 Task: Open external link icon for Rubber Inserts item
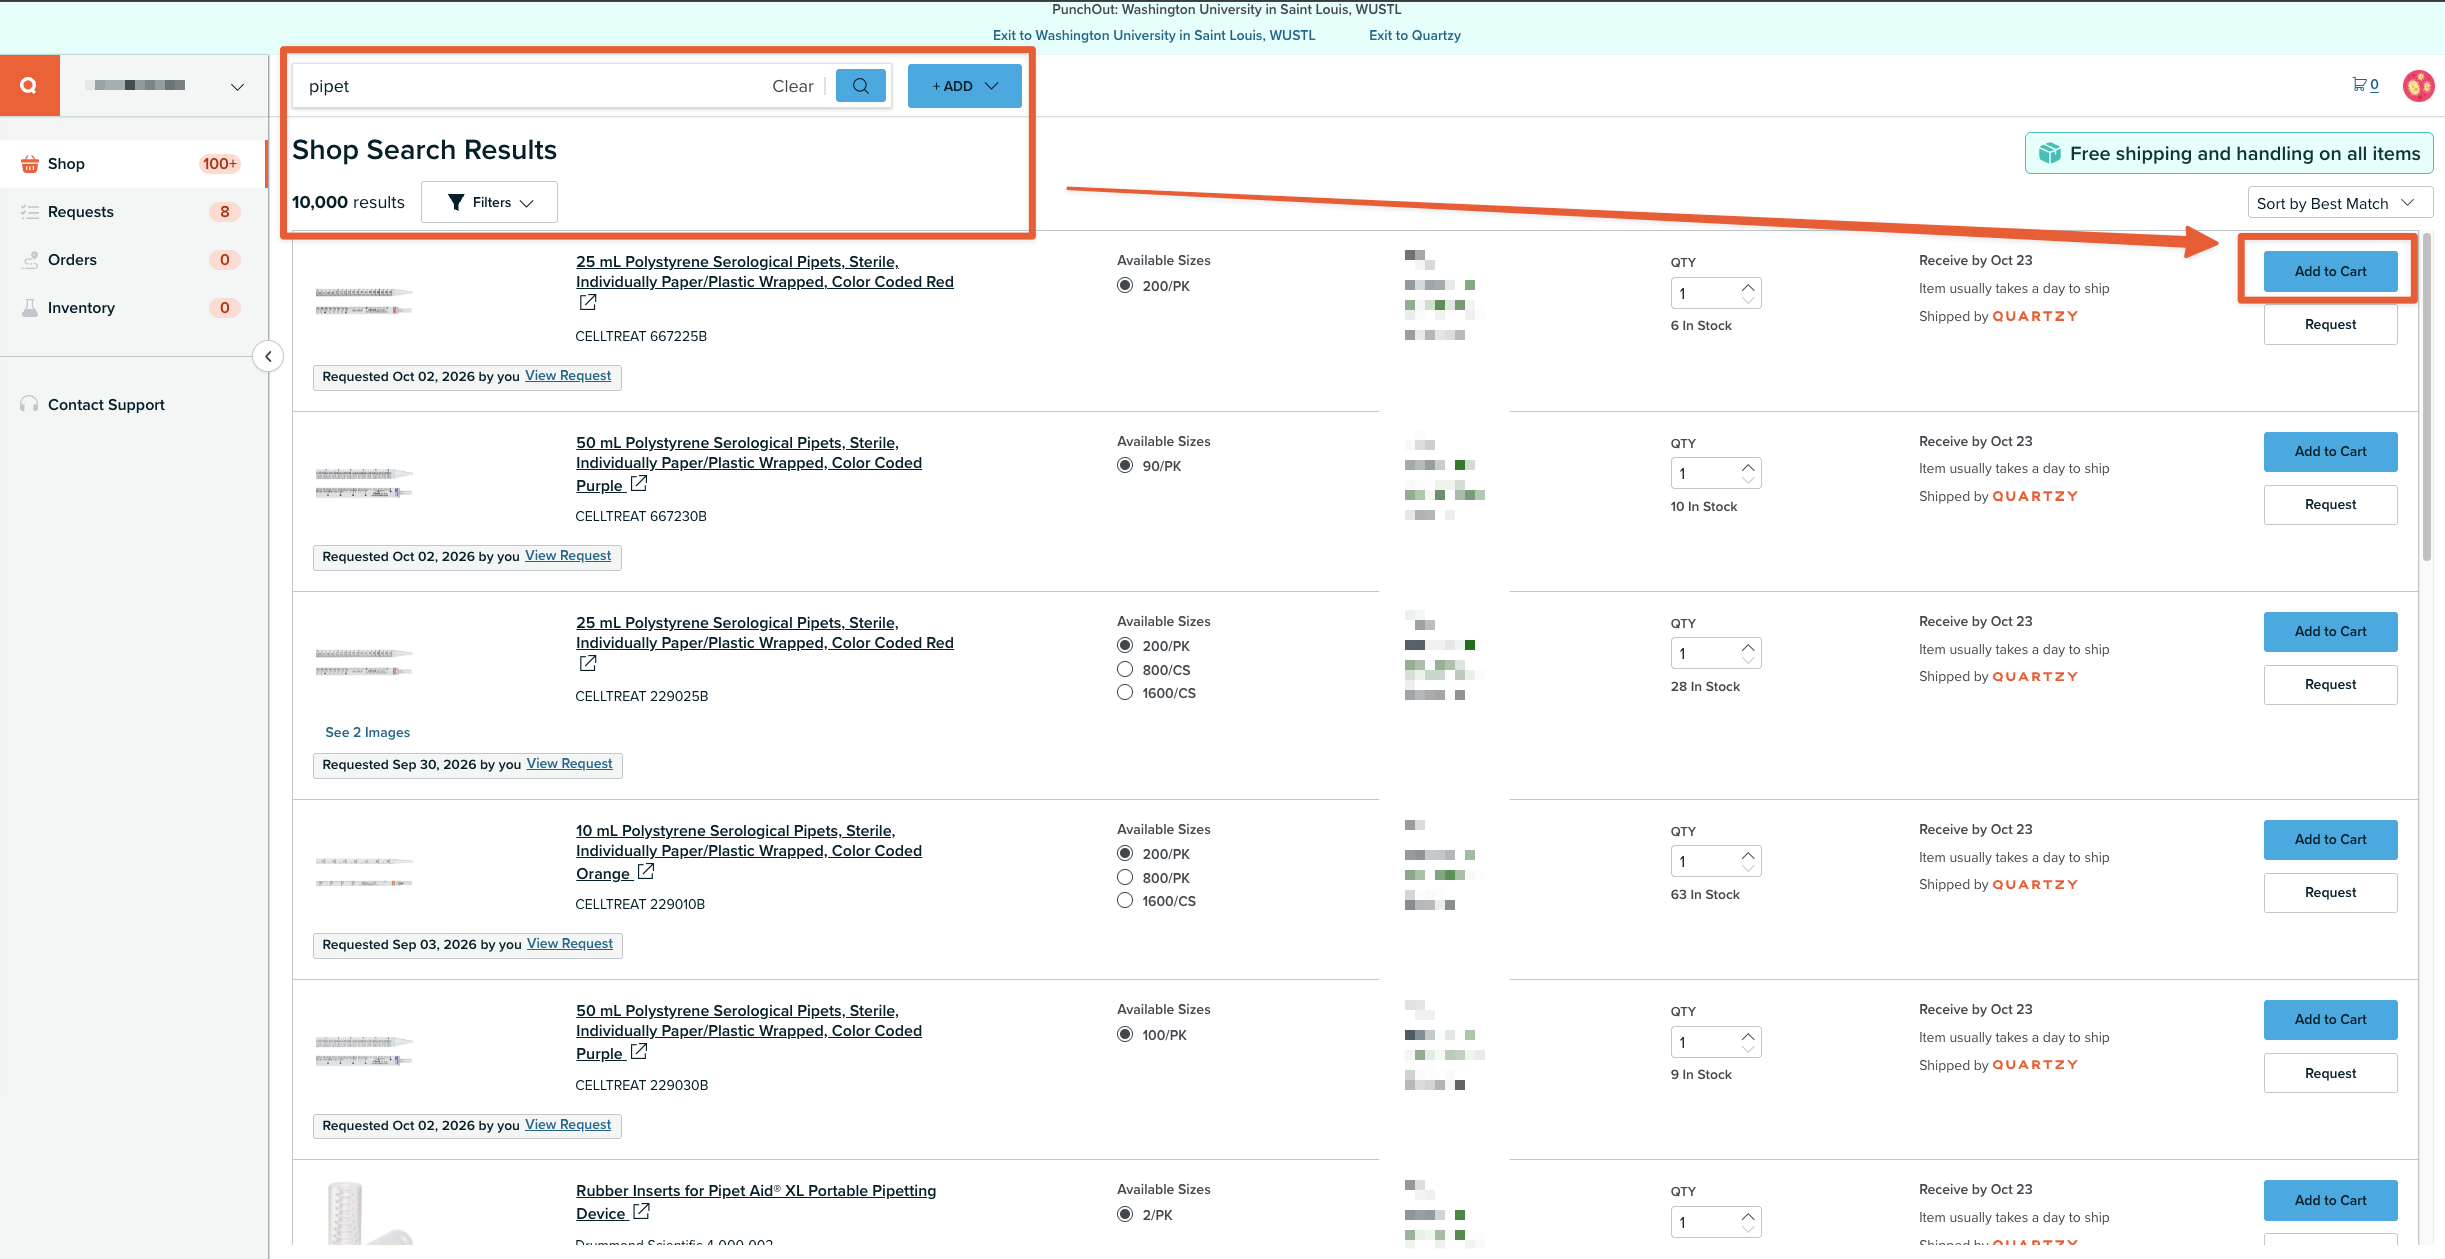pos(641,1212)
